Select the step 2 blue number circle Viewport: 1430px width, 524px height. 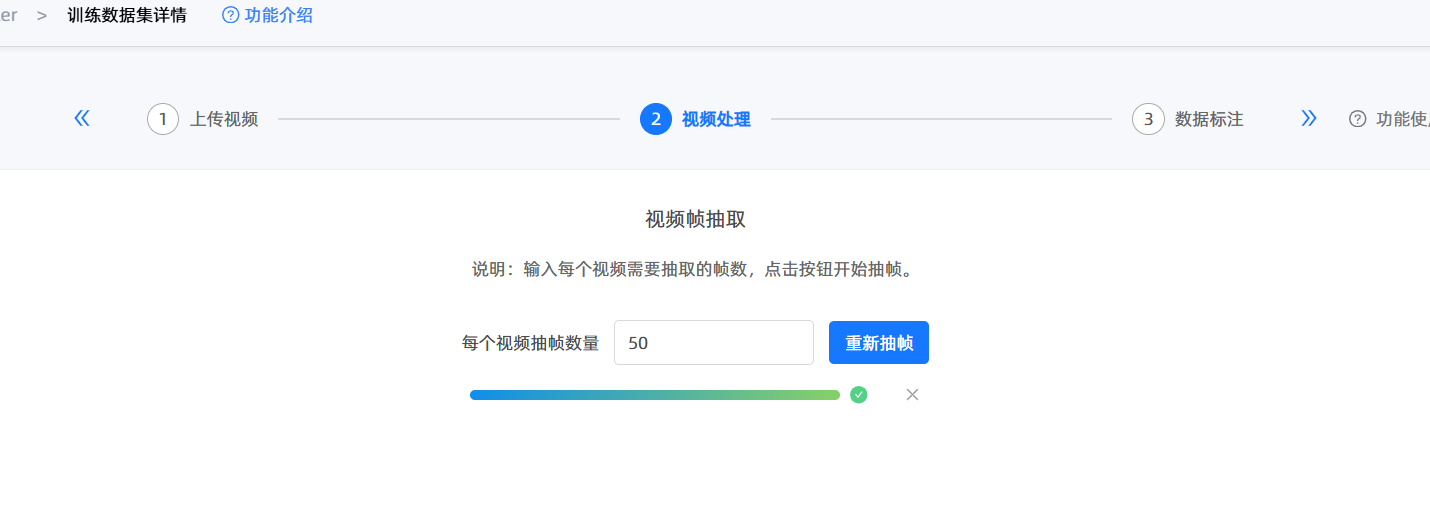(656, 119)
